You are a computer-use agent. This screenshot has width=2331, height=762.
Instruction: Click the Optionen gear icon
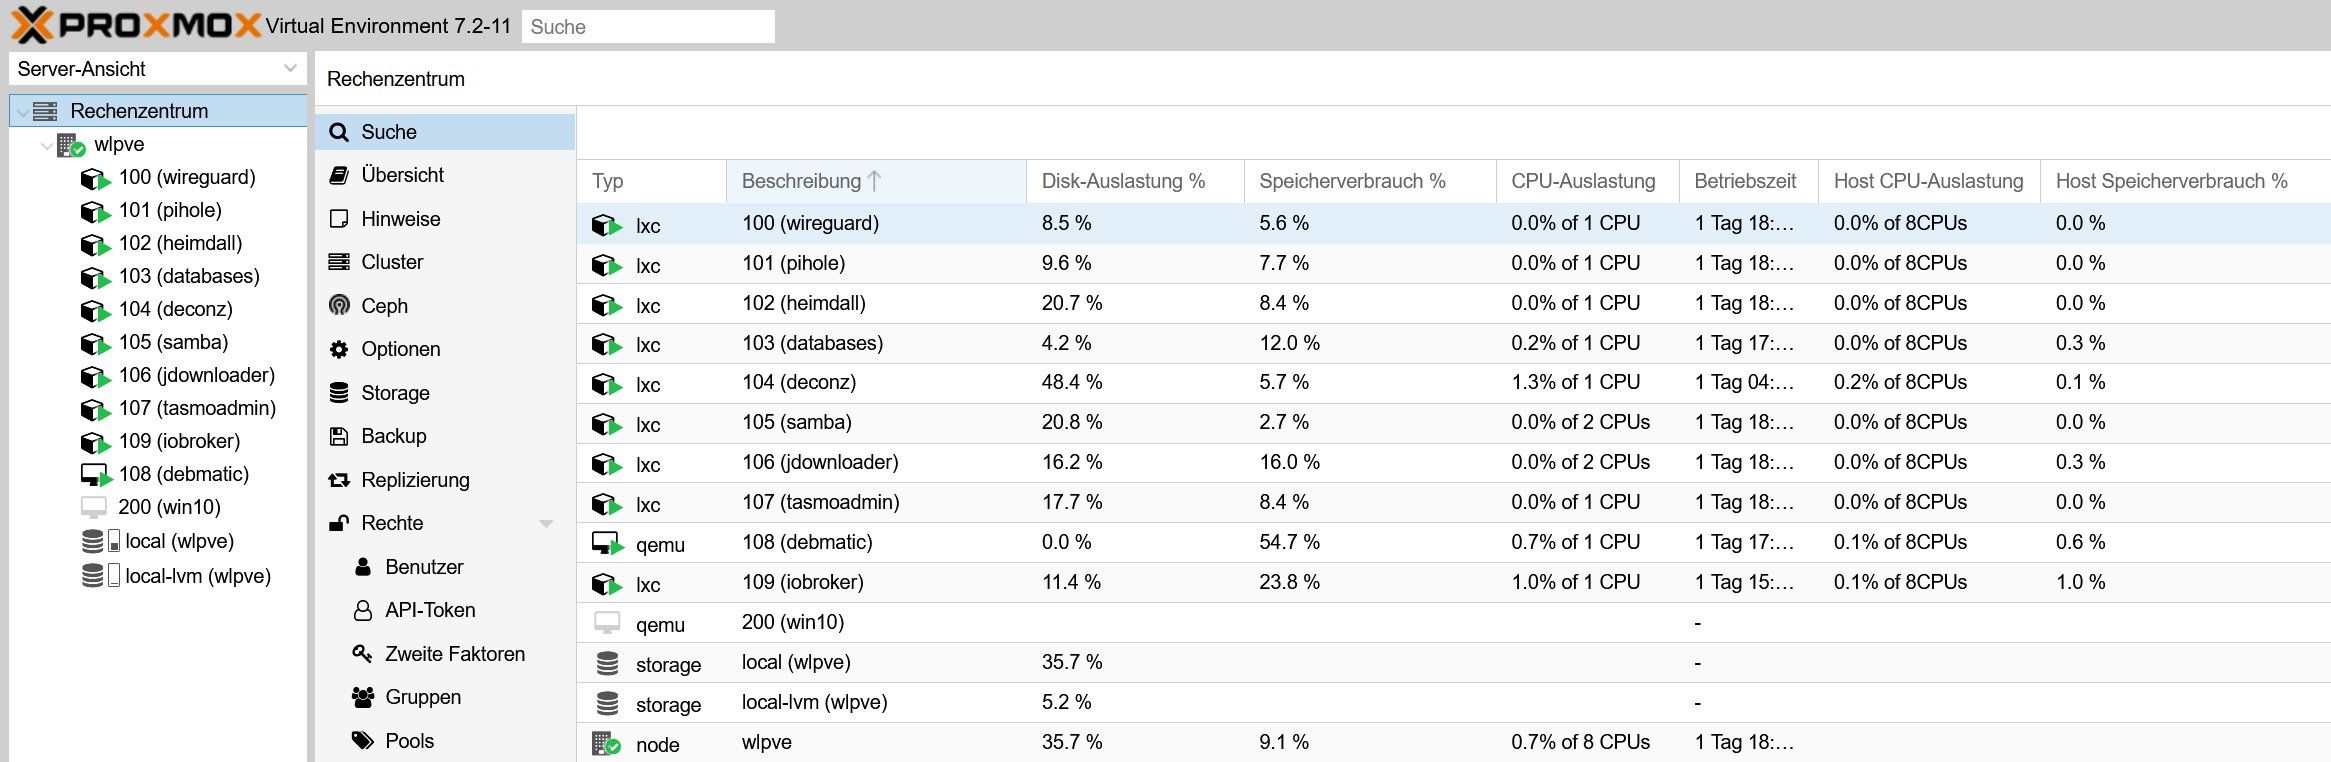pyautogui.click(x=339, y=349)
